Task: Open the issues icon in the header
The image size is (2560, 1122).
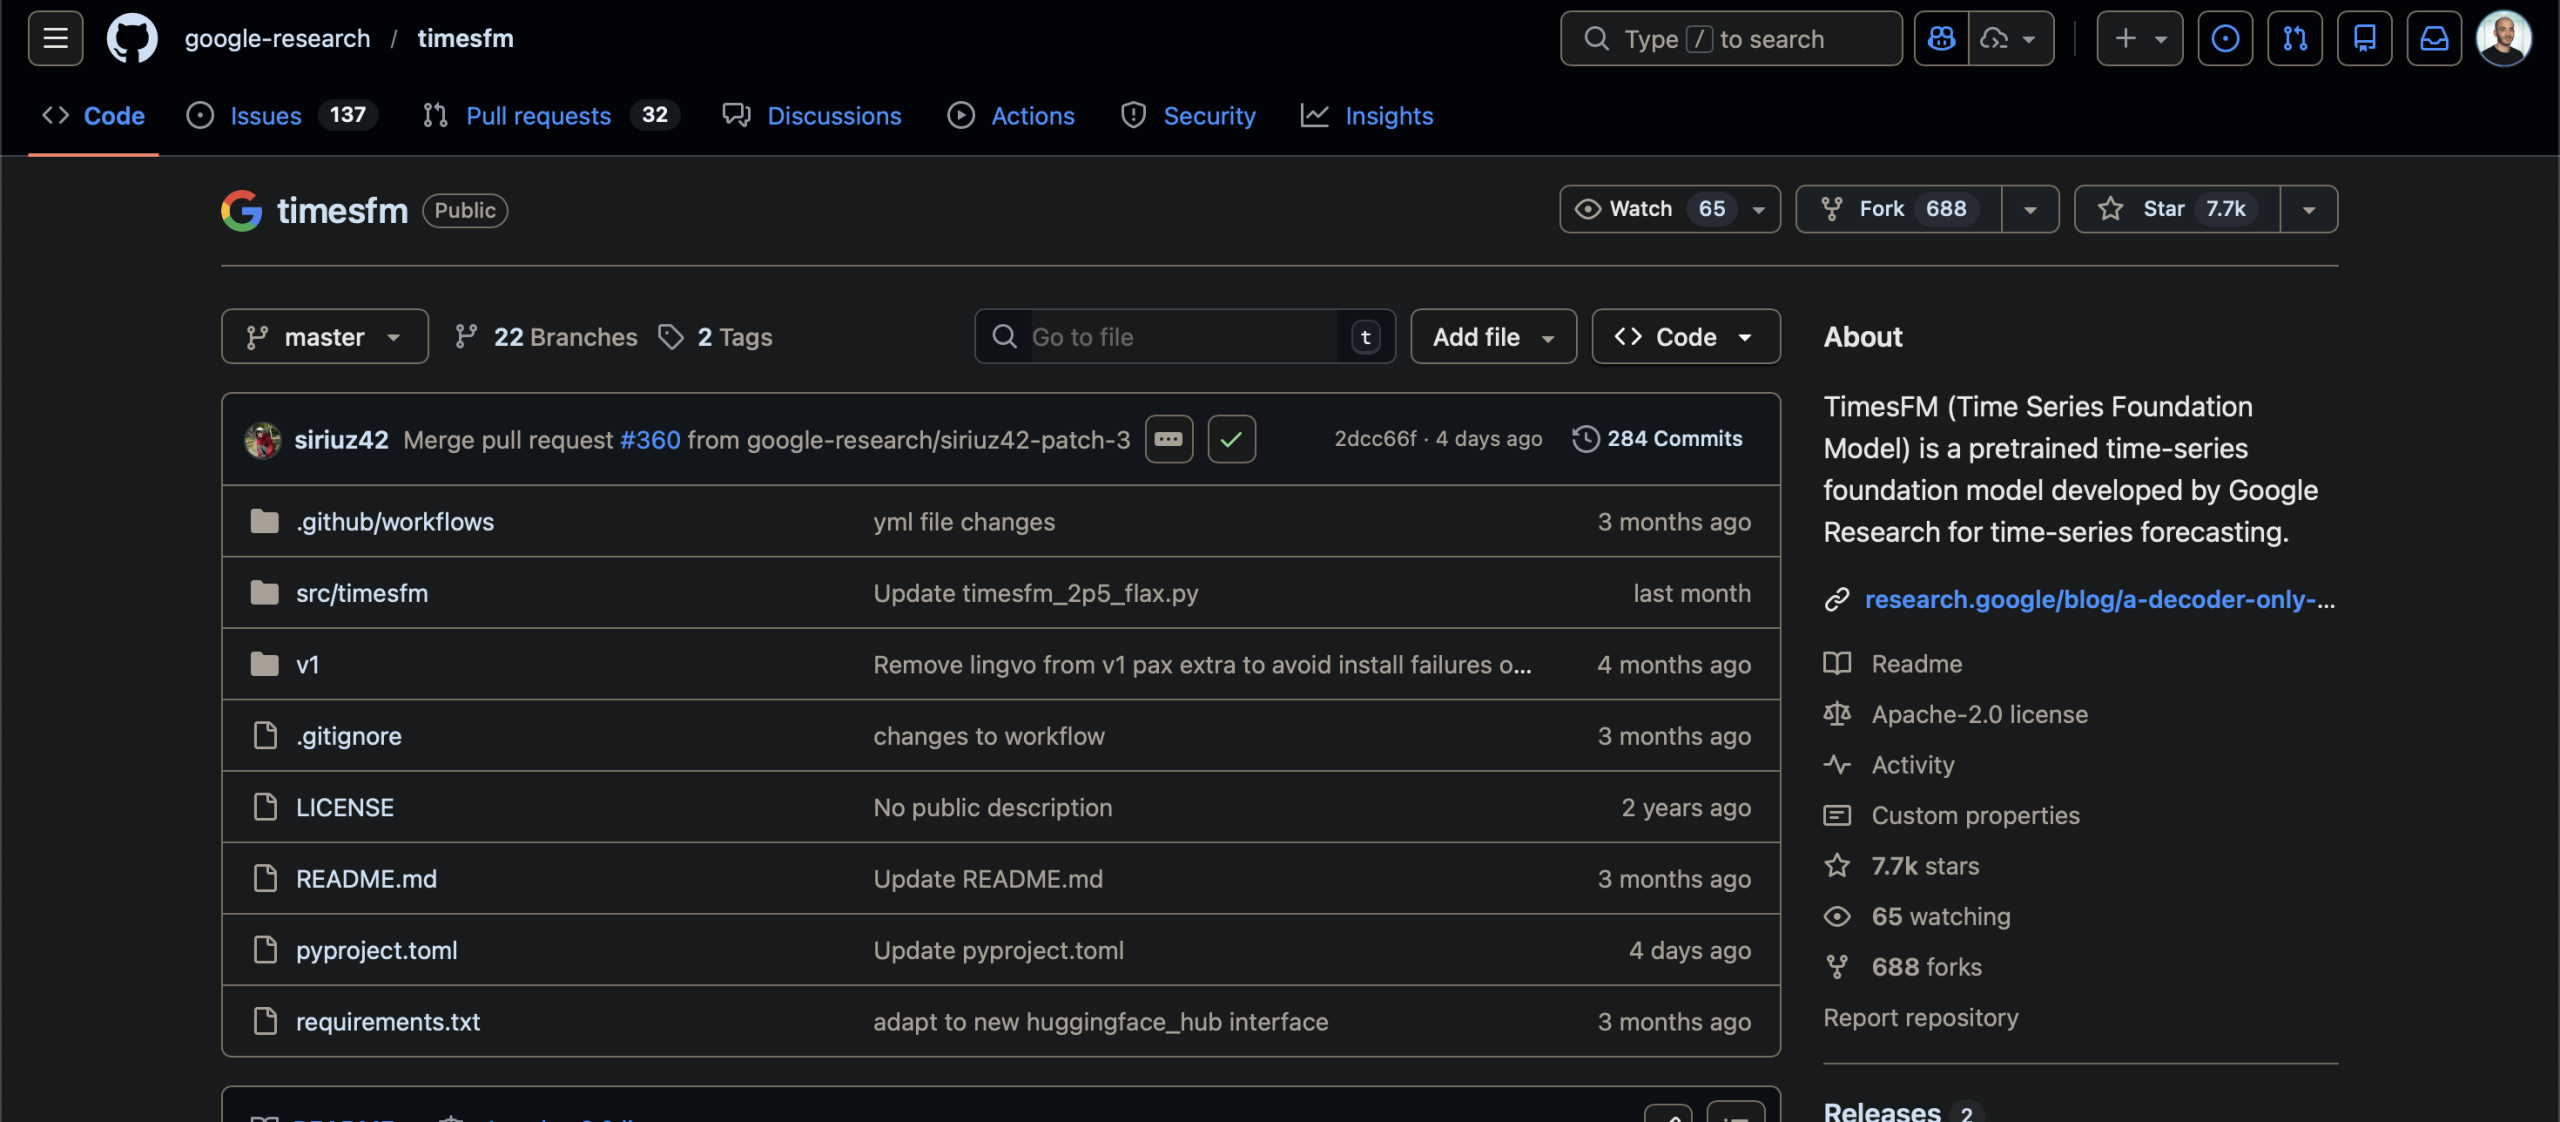Action: coord(2225,38)
